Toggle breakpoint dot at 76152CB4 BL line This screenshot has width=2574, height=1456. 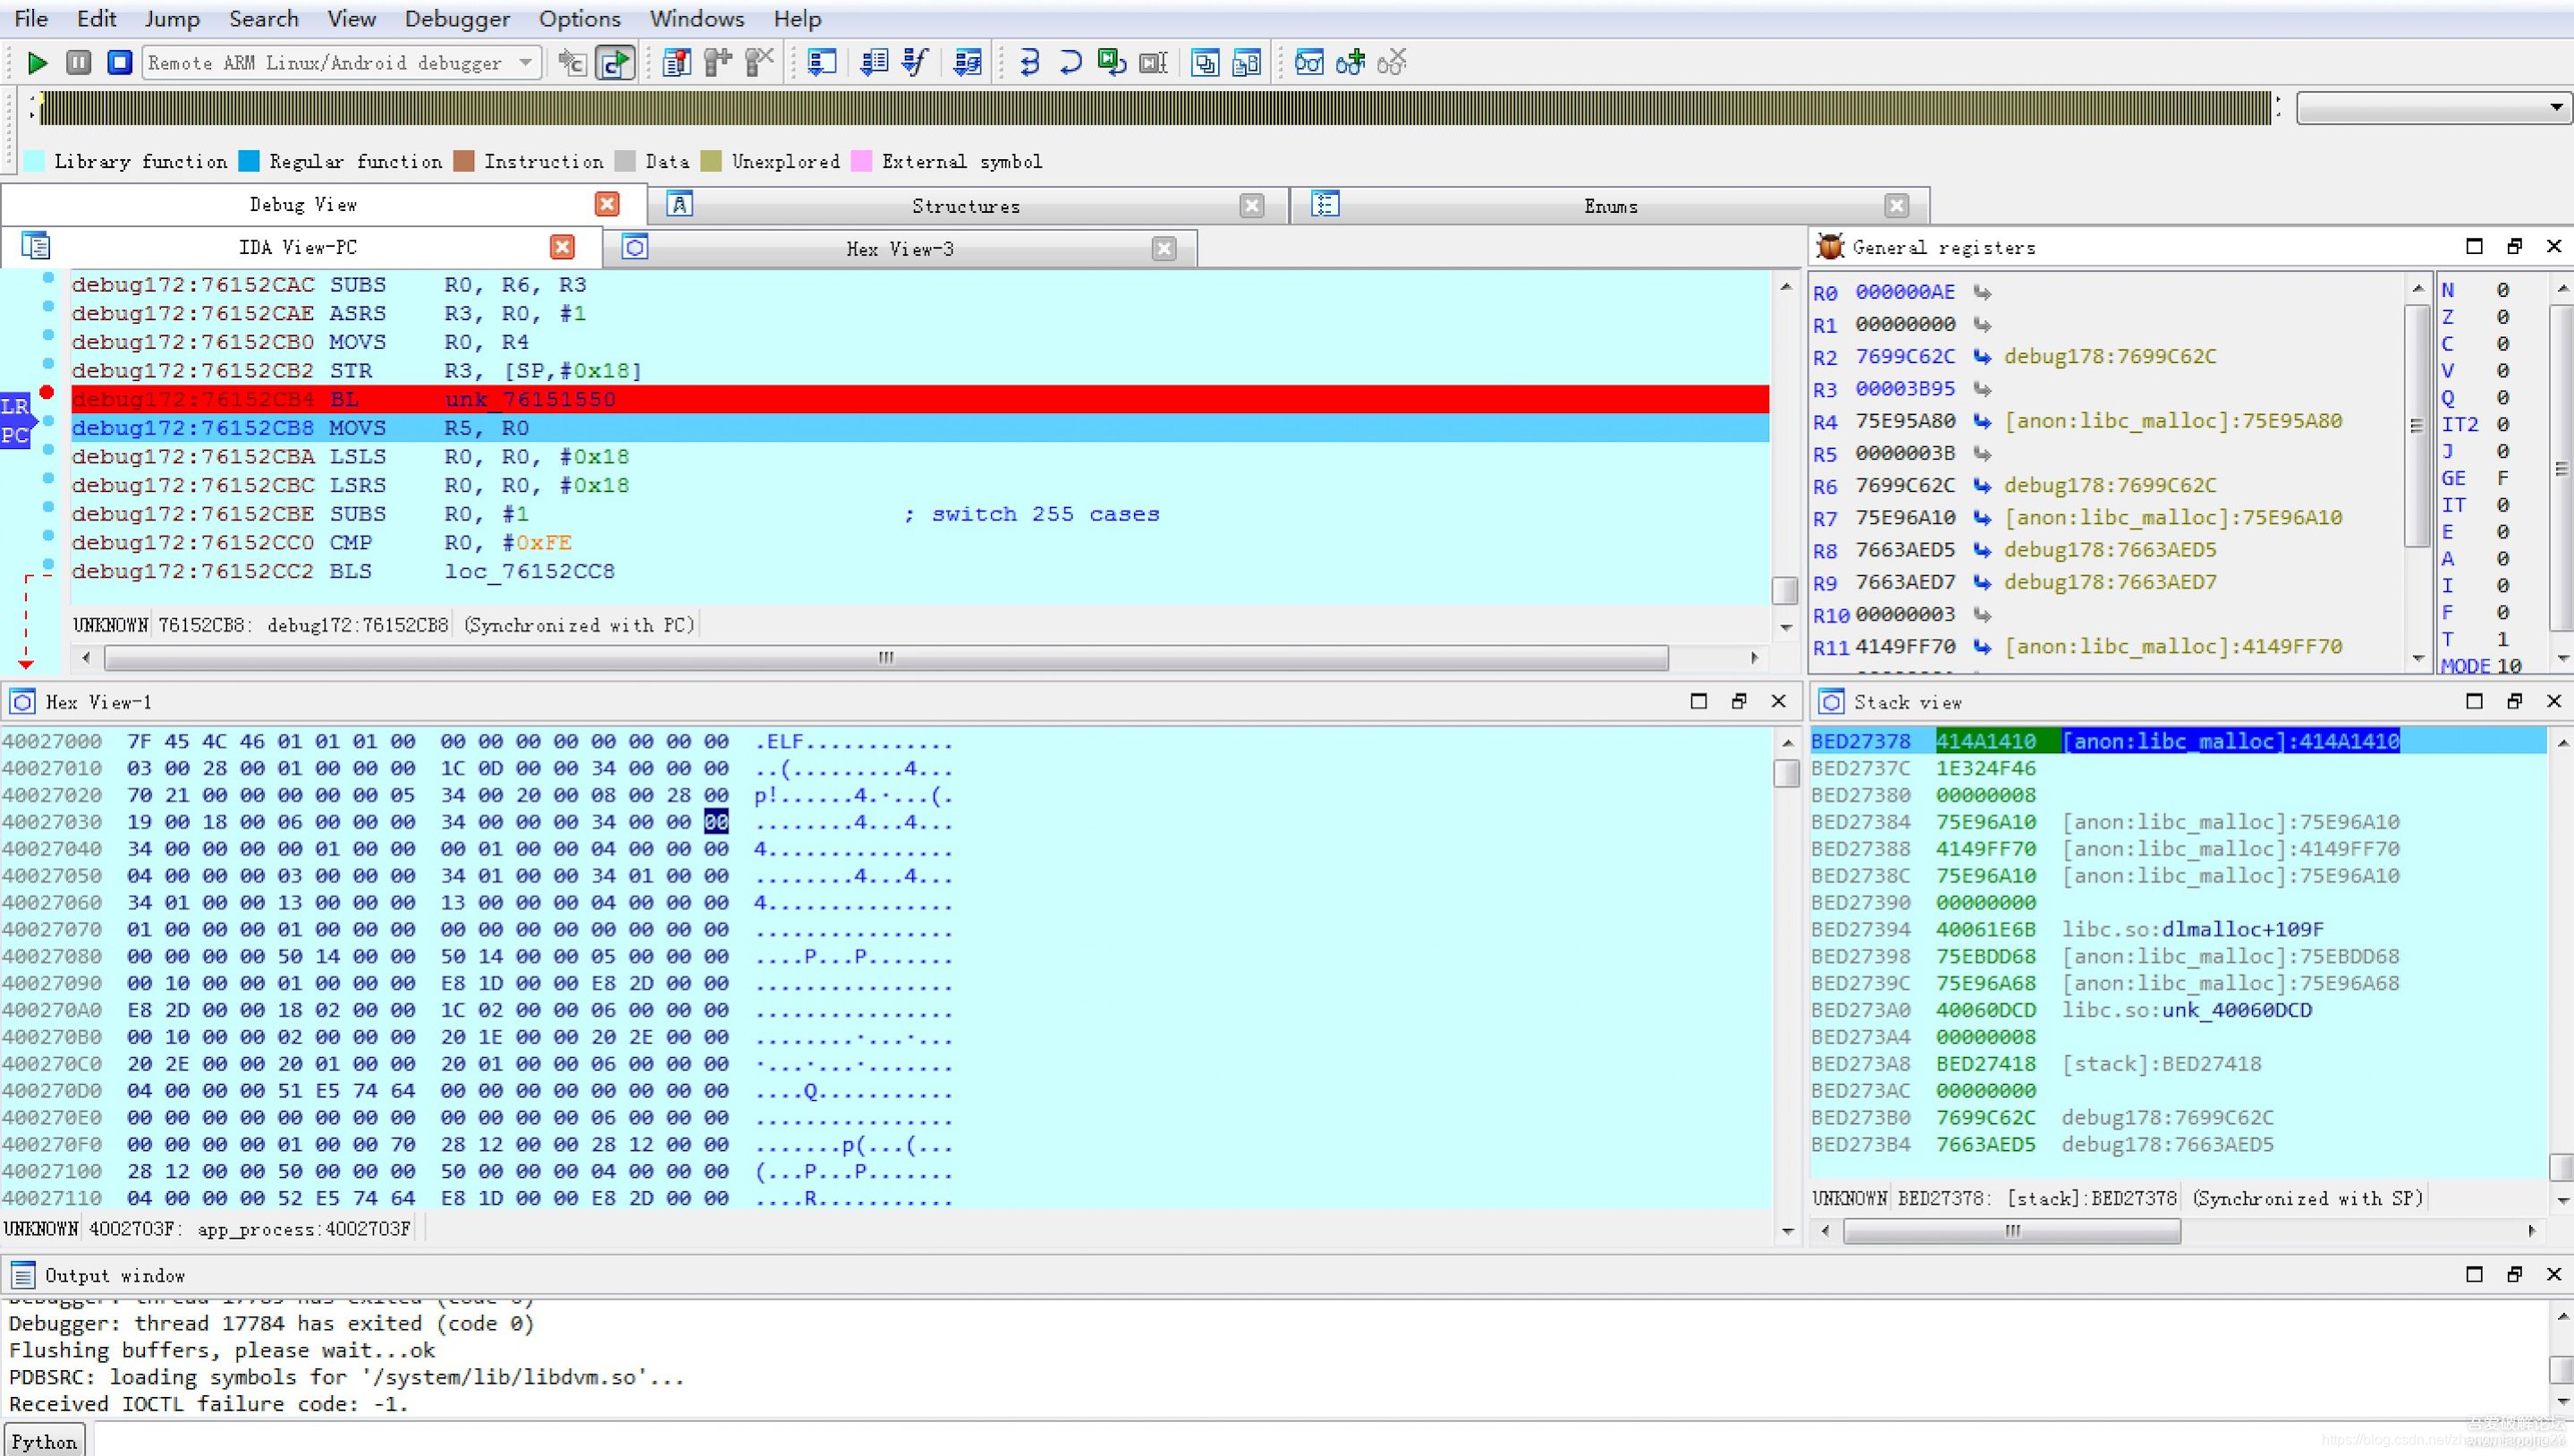pyautogui.click(x=47, y=392)
